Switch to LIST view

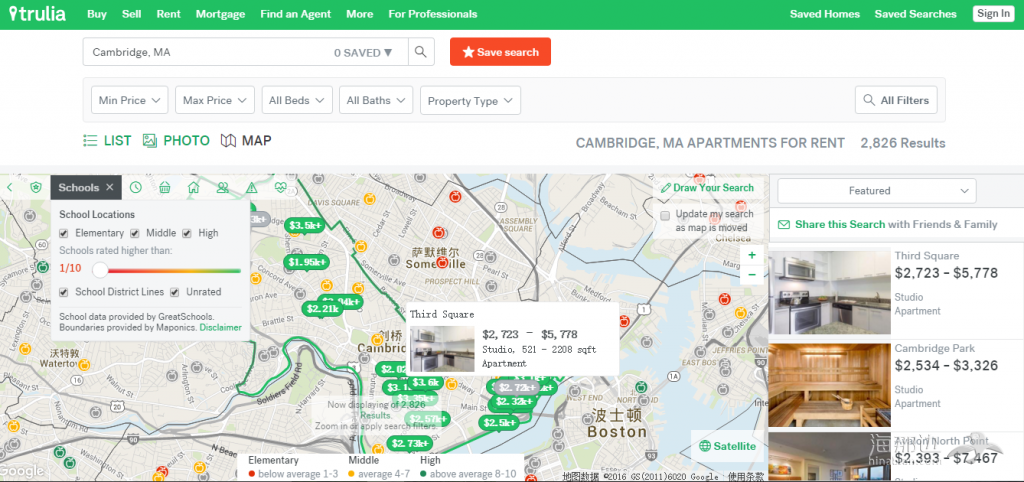pos(107,140)
